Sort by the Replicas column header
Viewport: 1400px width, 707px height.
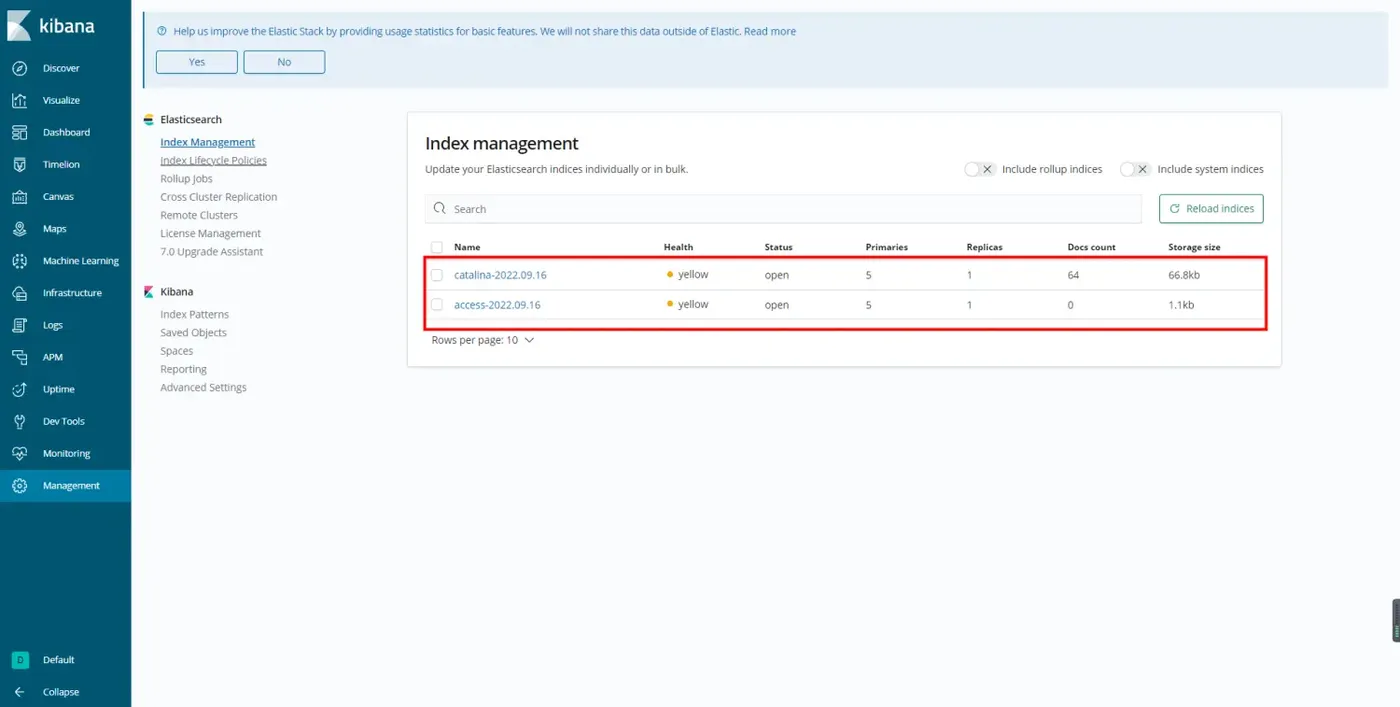[x=985, y=247]
